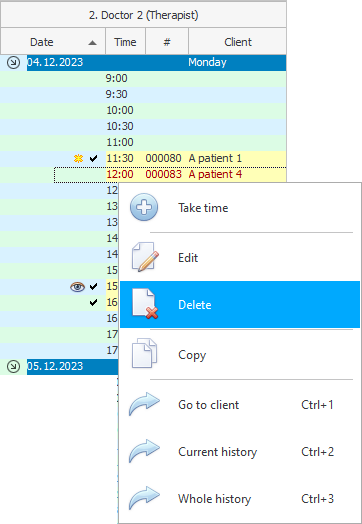The image size is (362, 524).
Task: Click client name A patient 1
Action: coord(215,158)
